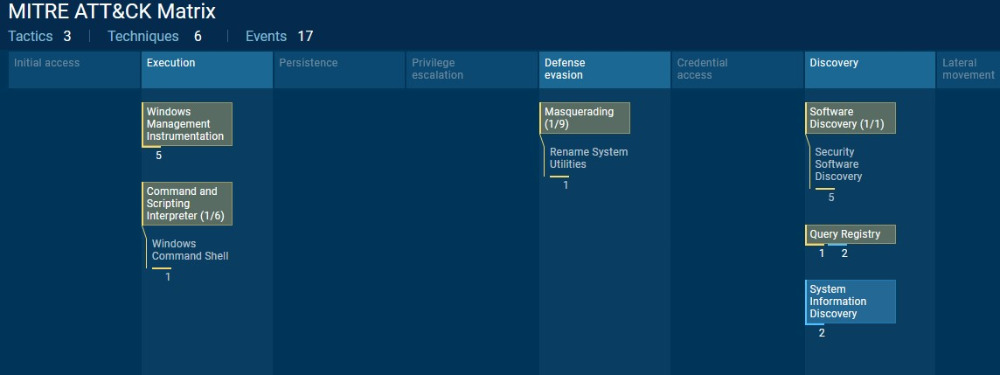
Task: Open the Masquerading (1/9) technique card
Action: pyautogui.click(x=585, y=118)
